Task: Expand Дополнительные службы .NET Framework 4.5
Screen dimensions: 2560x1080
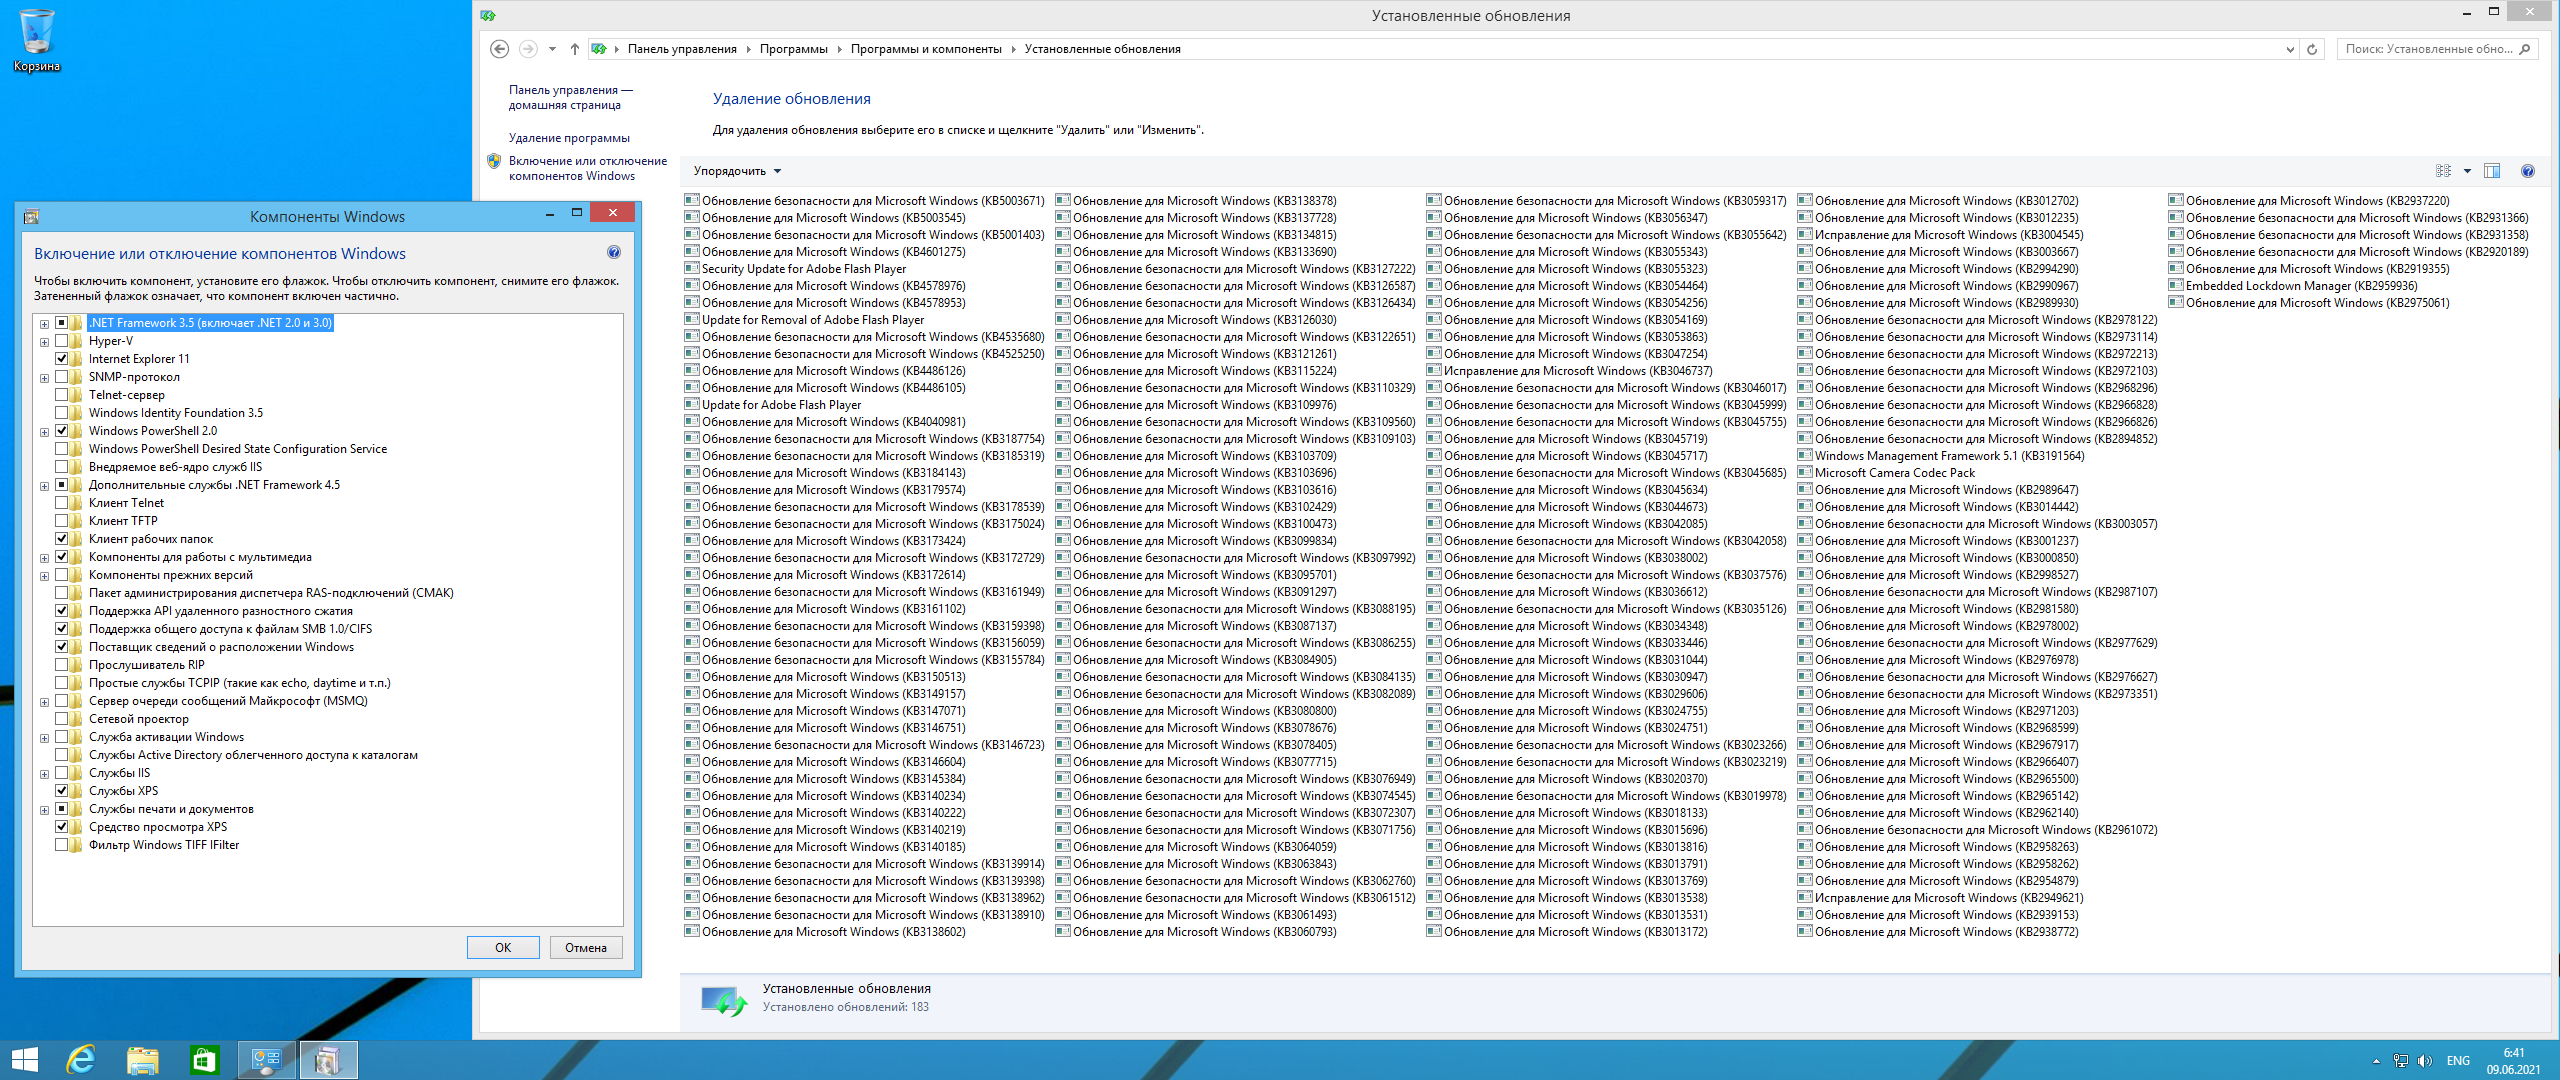Action: [x=44, y=486]
